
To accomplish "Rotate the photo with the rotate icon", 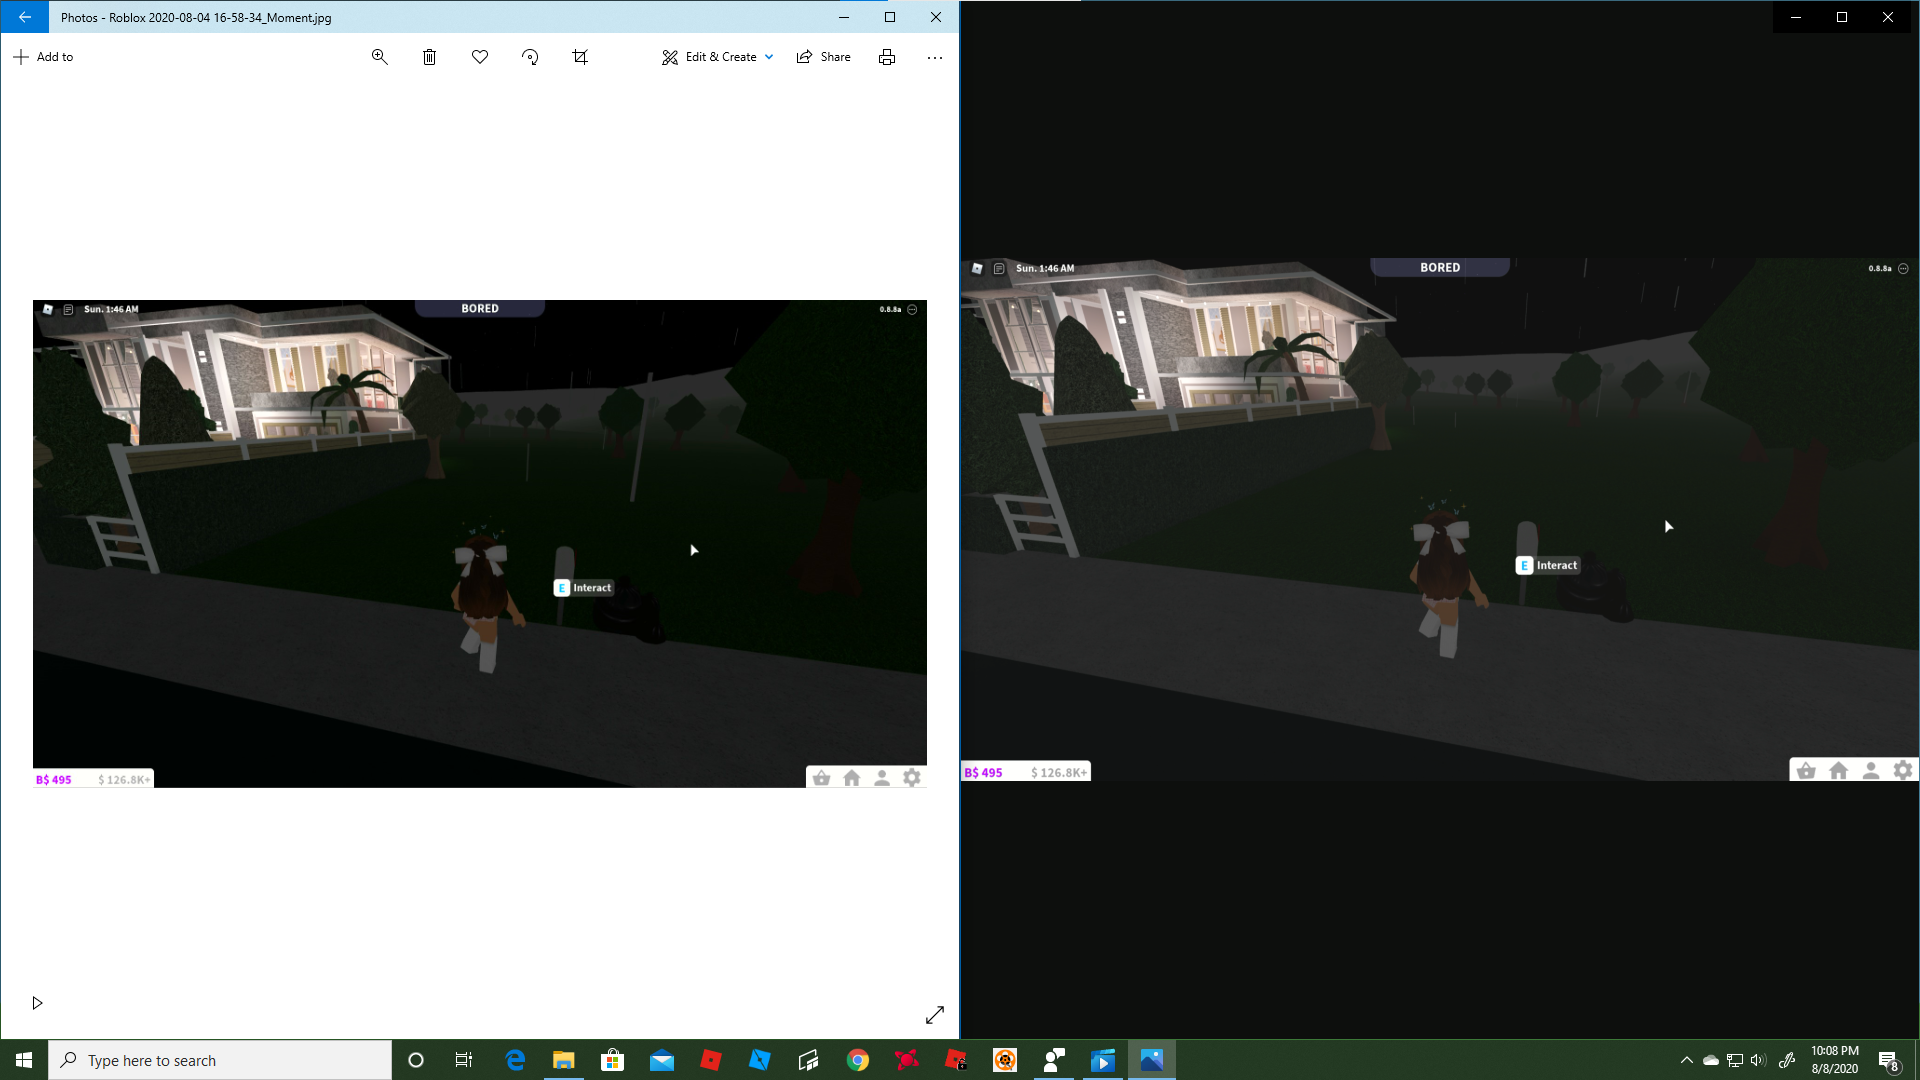I will coord(530,57).
